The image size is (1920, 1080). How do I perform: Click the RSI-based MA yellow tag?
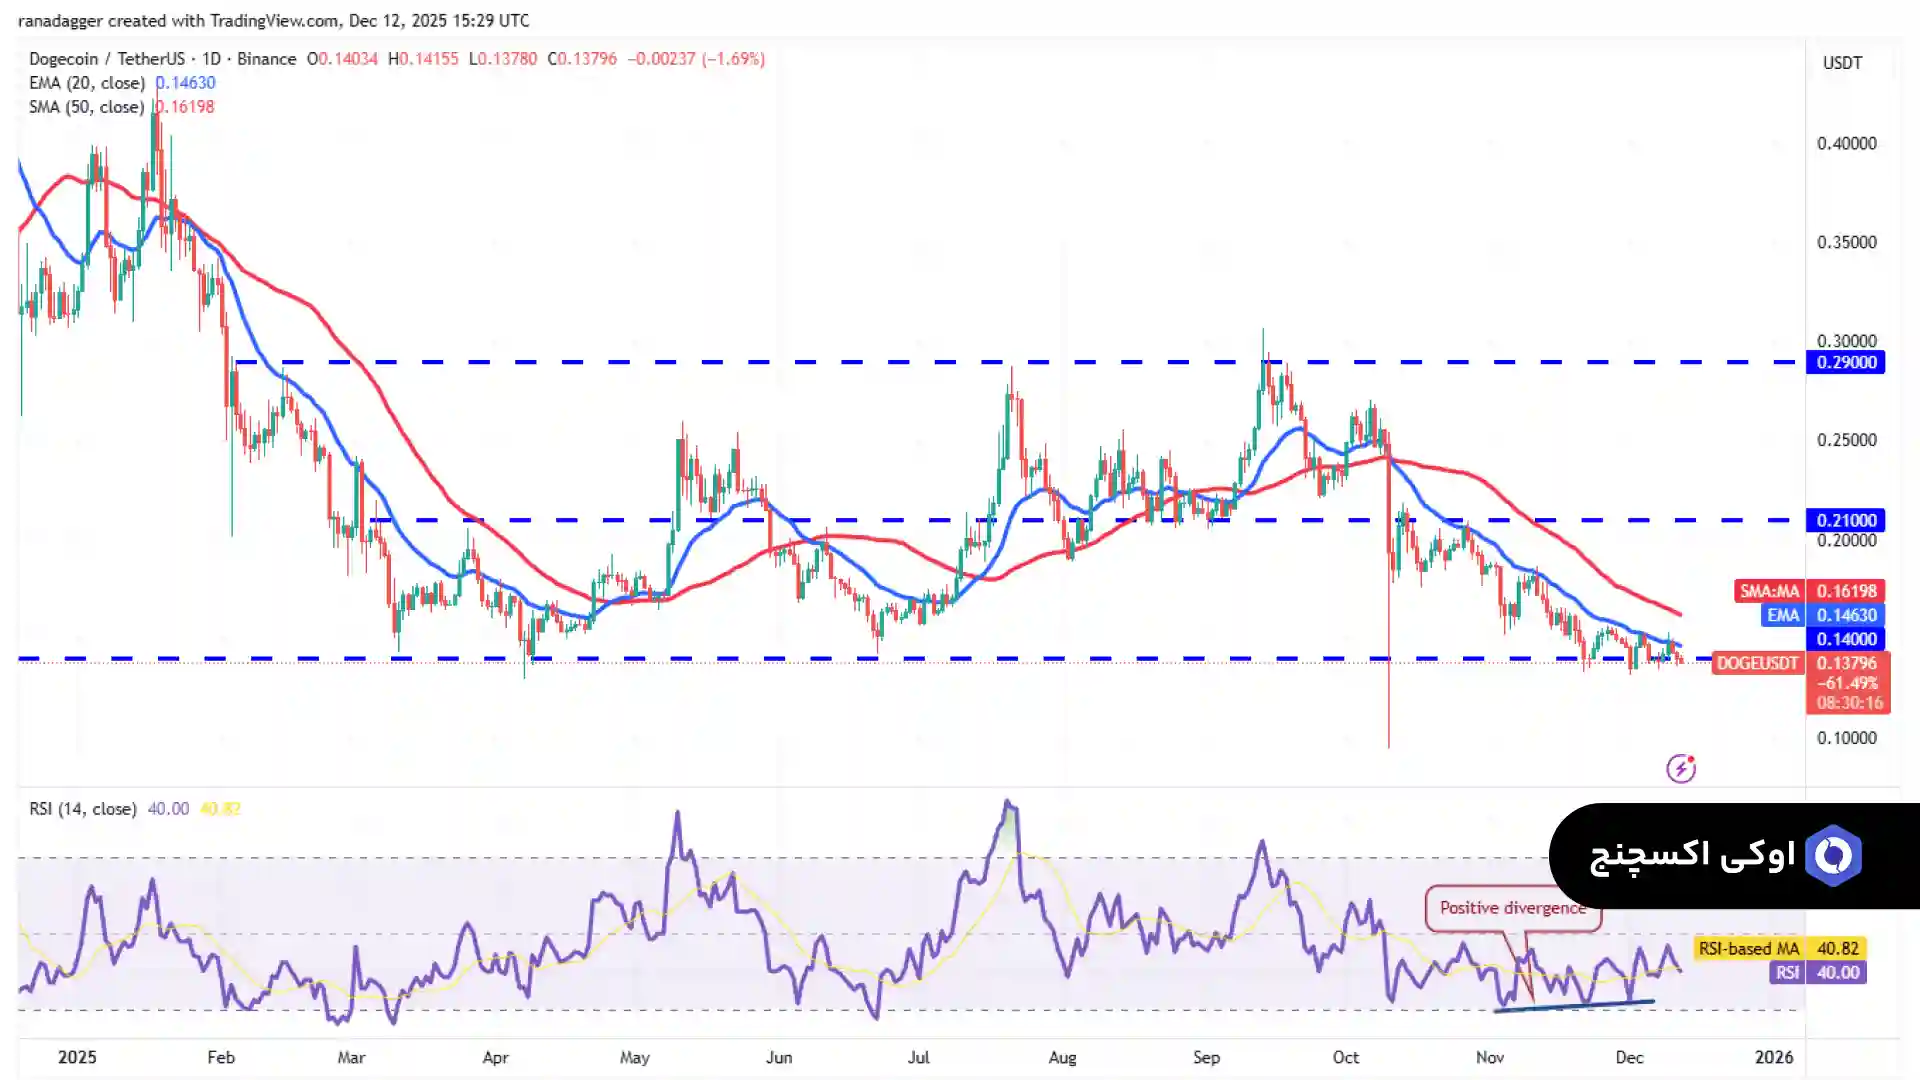click(1748, 948)
